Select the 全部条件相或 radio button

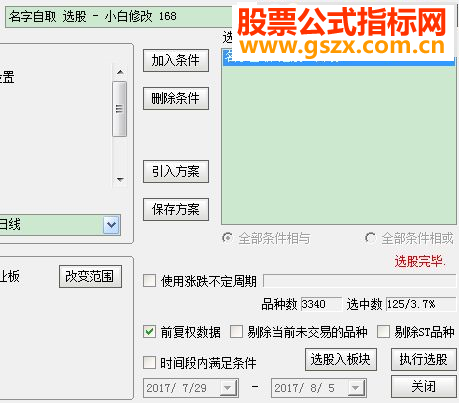point(370,238)
